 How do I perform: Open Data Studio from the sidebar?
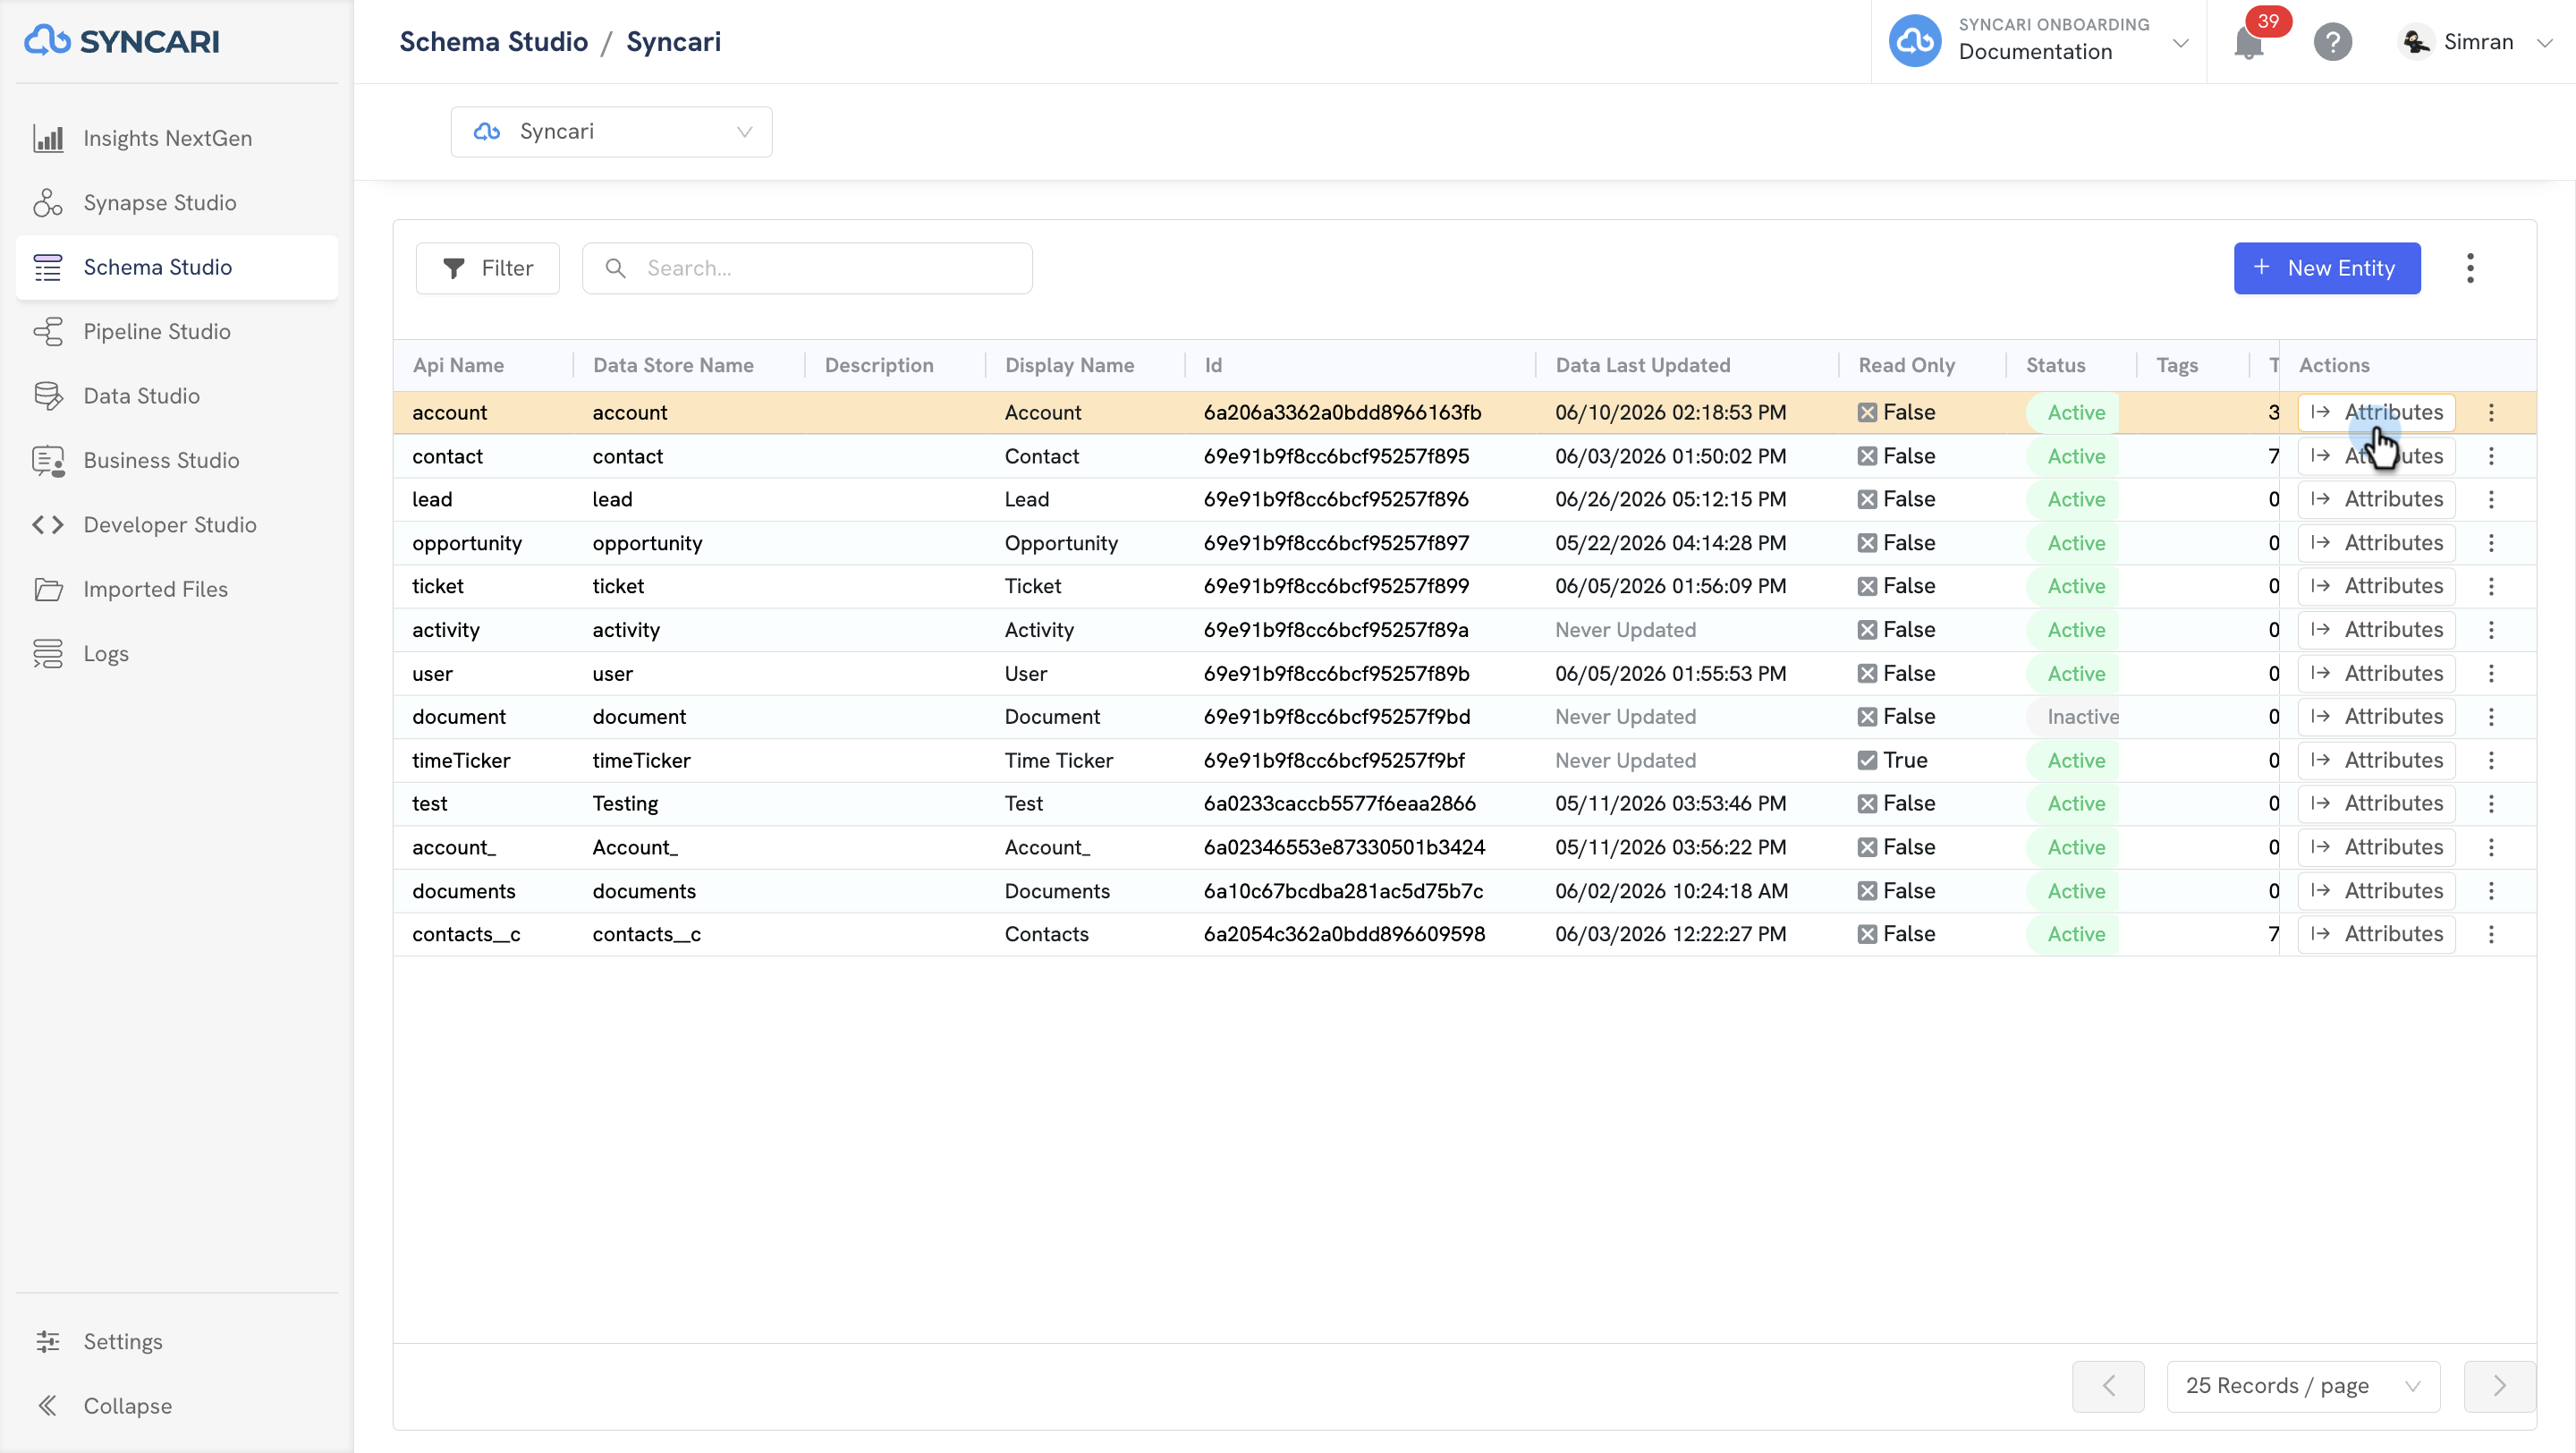click(177, 396)
